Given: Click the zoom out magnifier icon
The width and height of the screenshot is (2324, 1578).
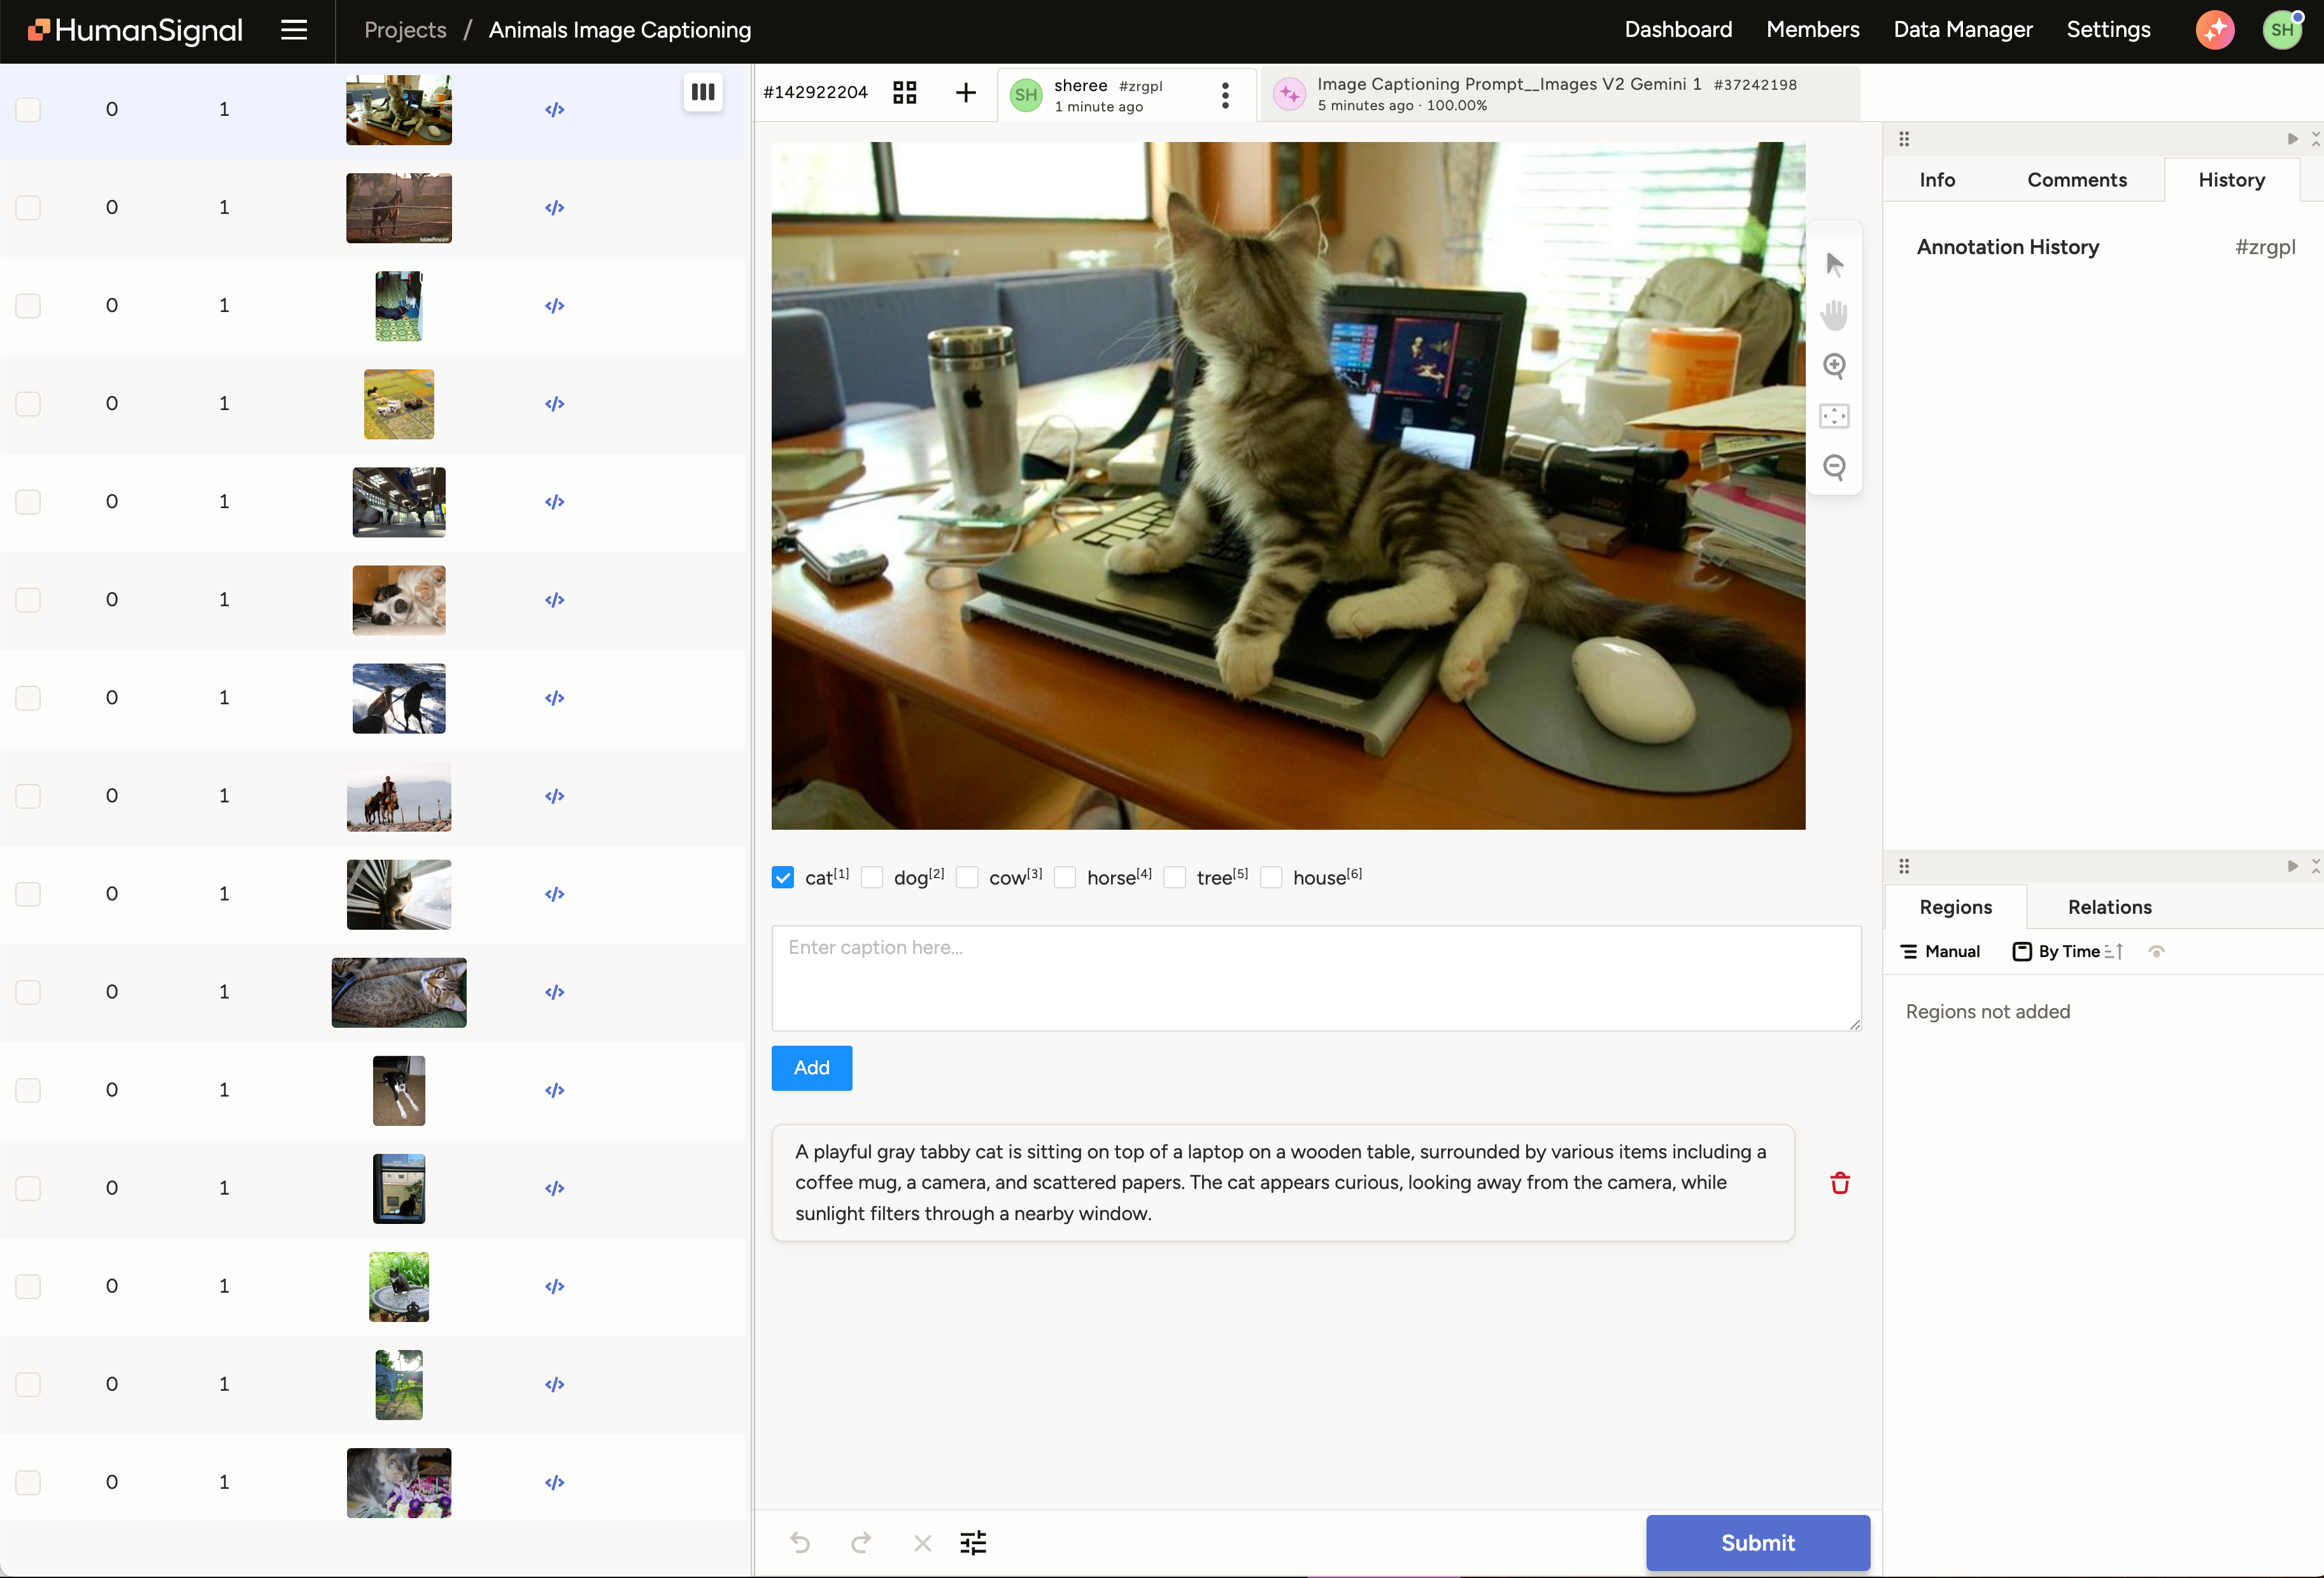Looking at the screenshot, I should [1833, 467].
